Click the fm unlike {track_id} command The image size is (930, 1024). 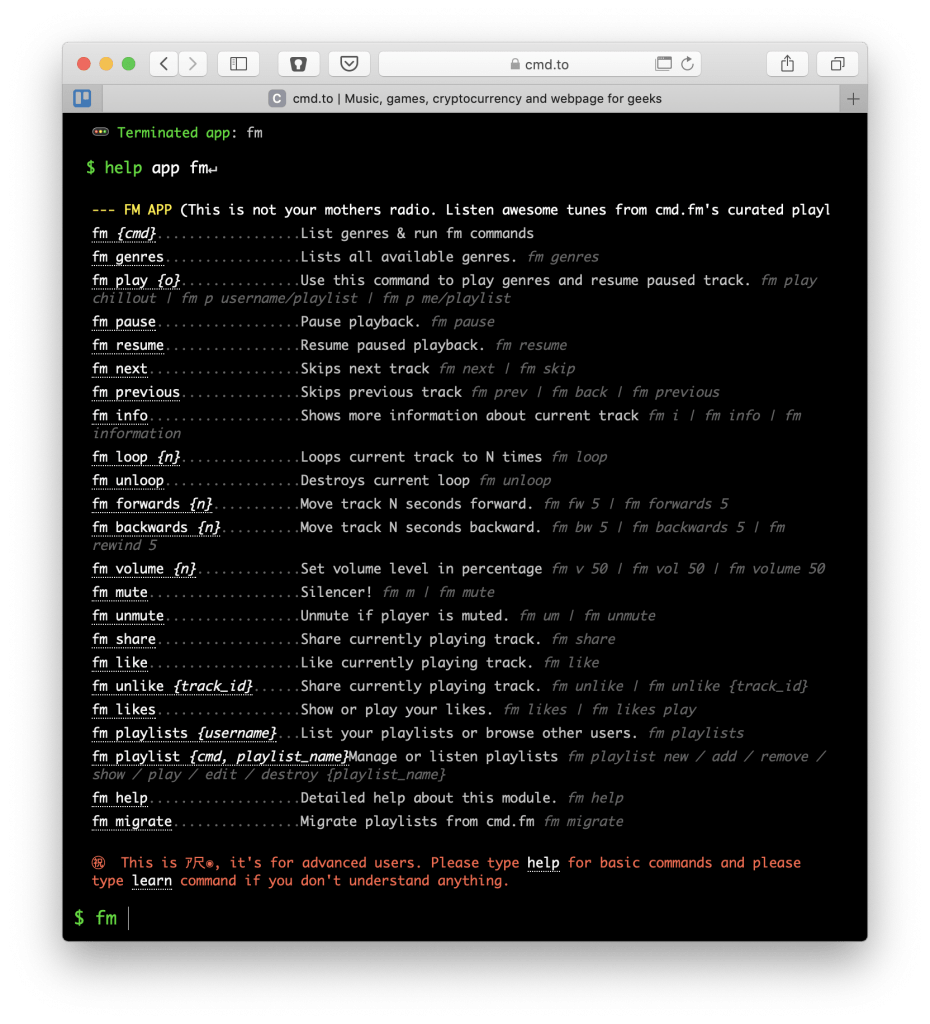172,686
